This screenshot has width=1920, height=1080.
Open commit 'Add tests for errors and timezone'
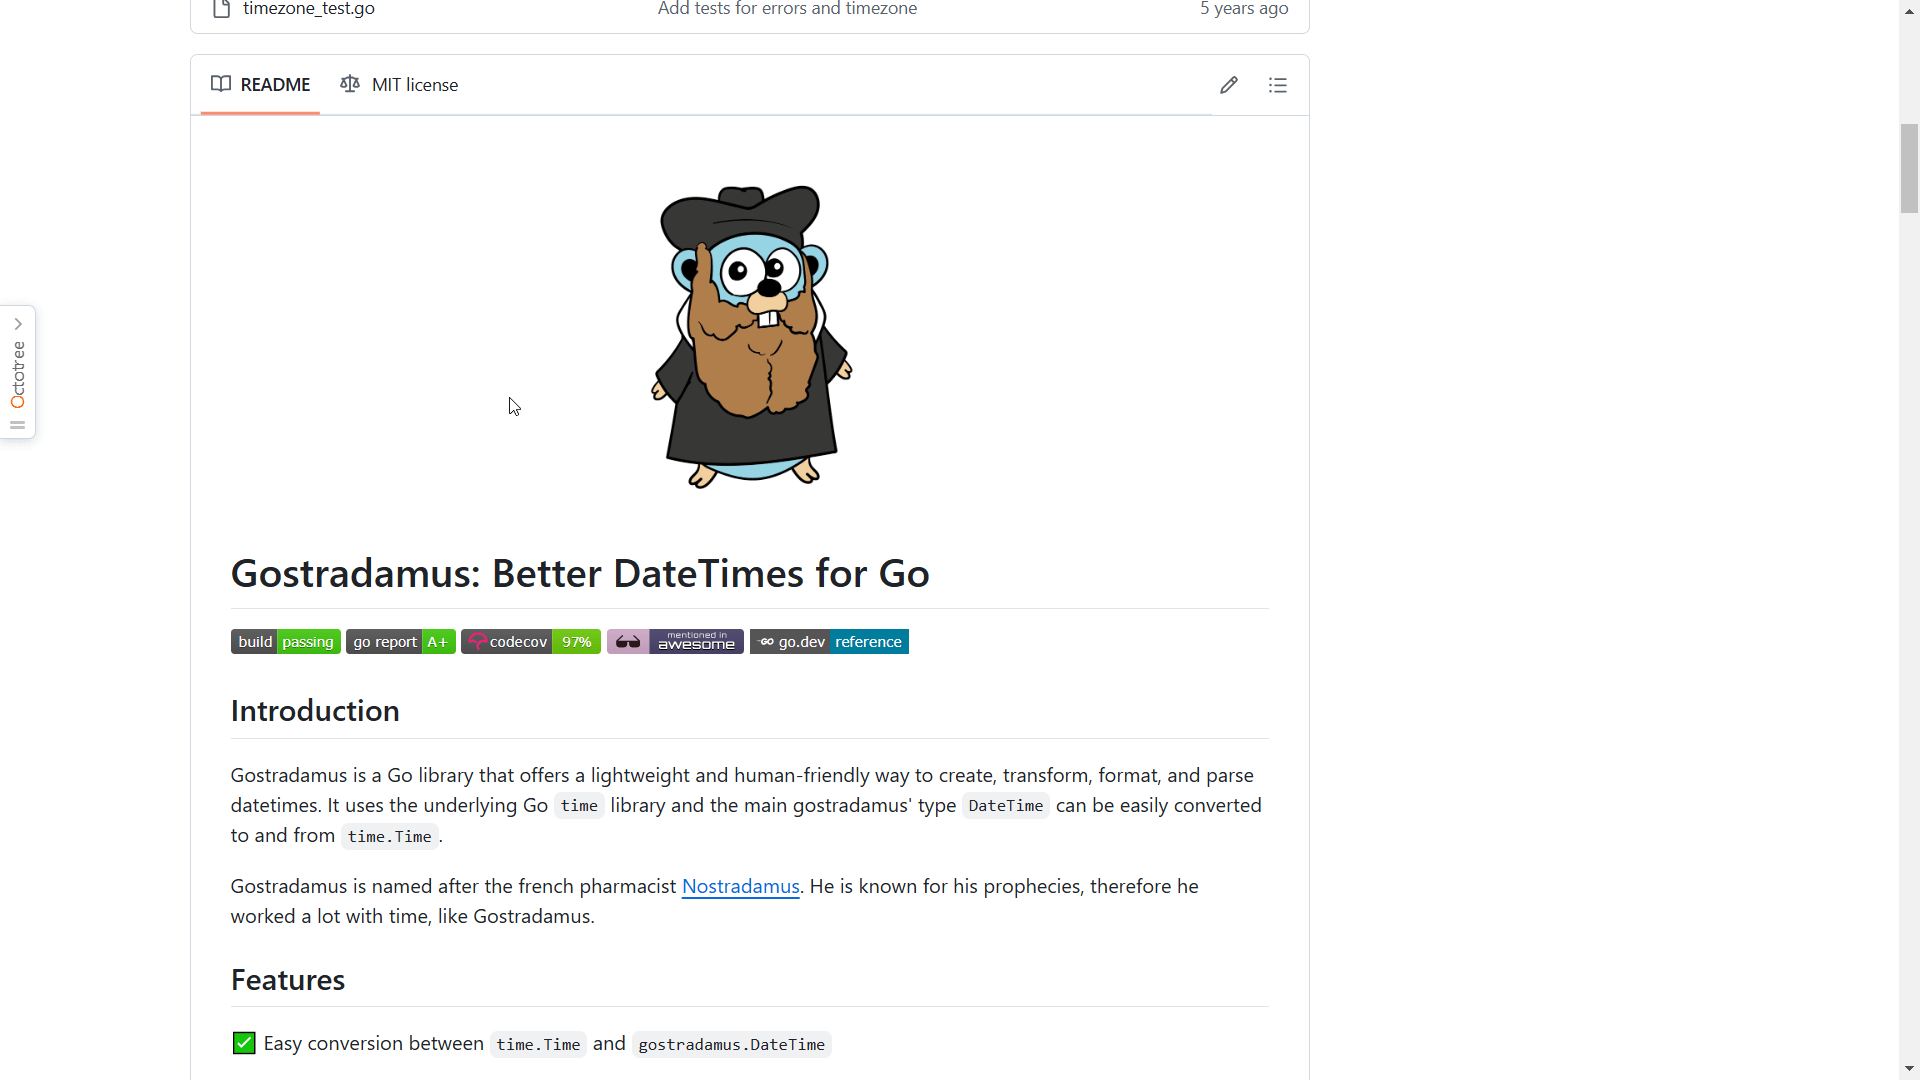[x=787, y=9]
